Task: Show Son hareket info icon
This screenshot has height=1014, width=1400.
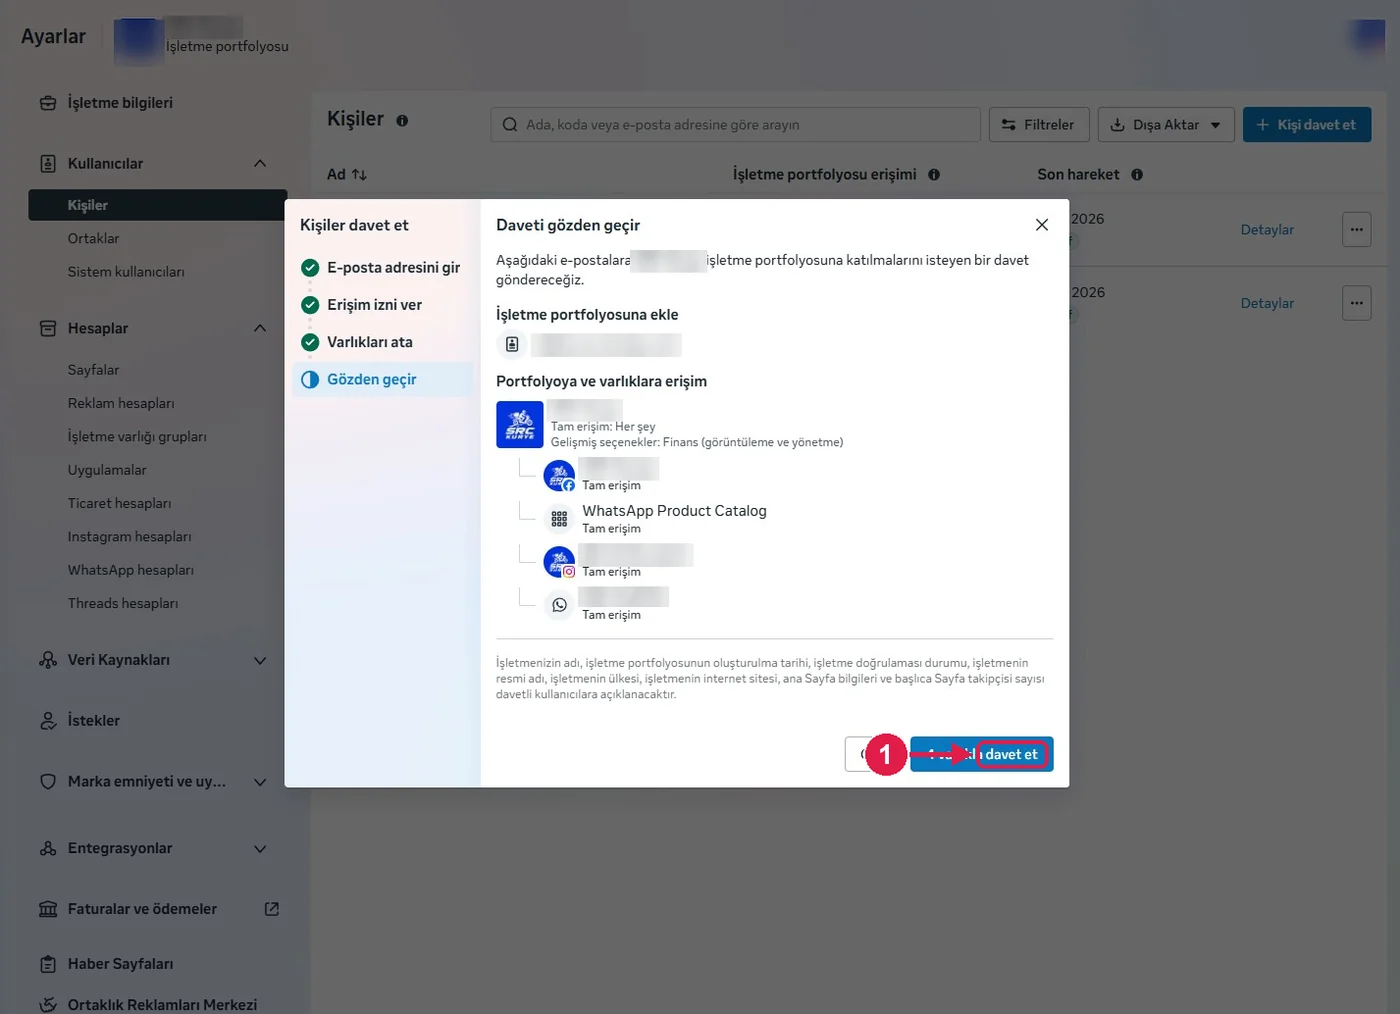Action: click(x=1137, y=174)
